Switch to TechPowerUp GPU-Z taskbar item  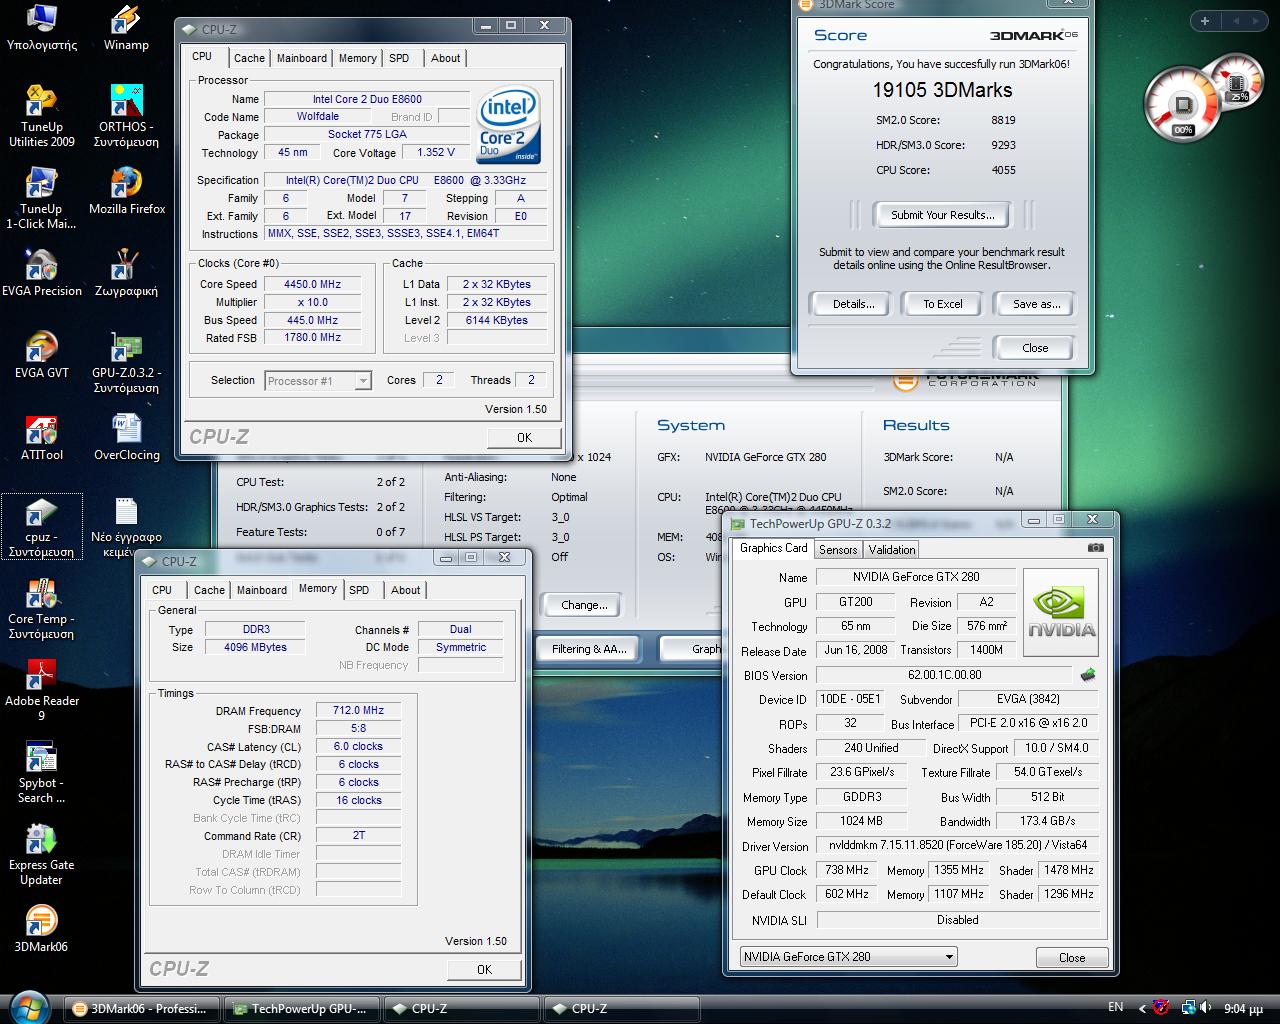tap(300, 1008)
